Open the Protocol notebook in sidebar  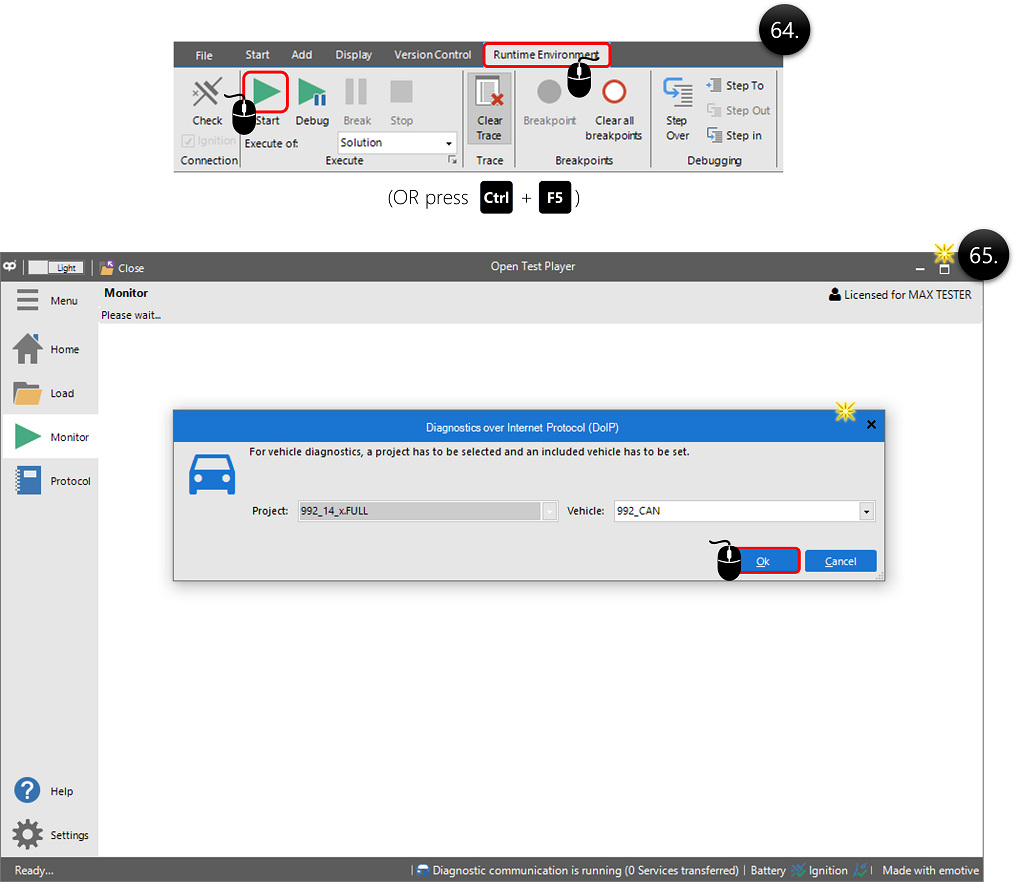tap(28, 481)
